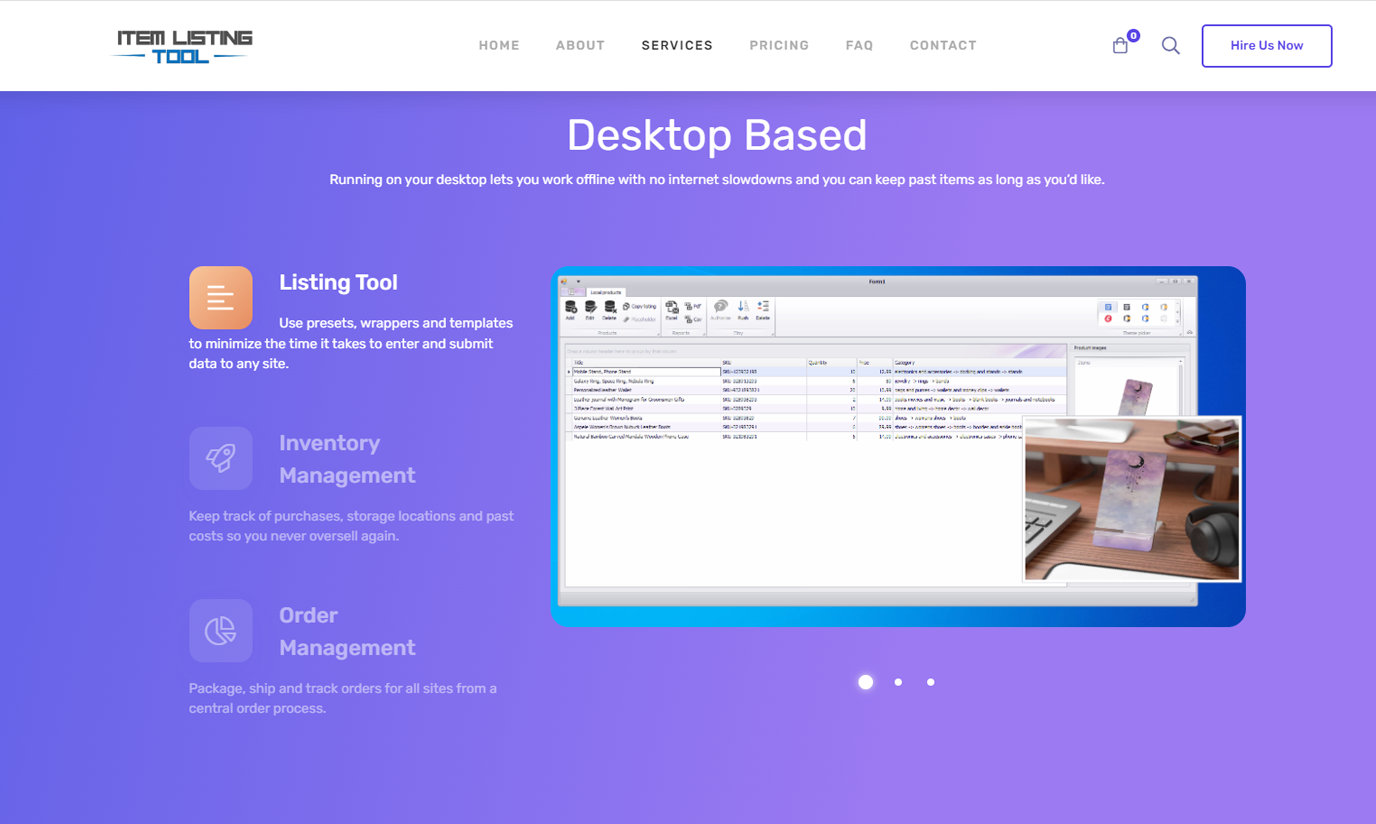Open the FAQ page
Image resolution: width=1376 pixels, height=824 pixels.
pos(859,46)
